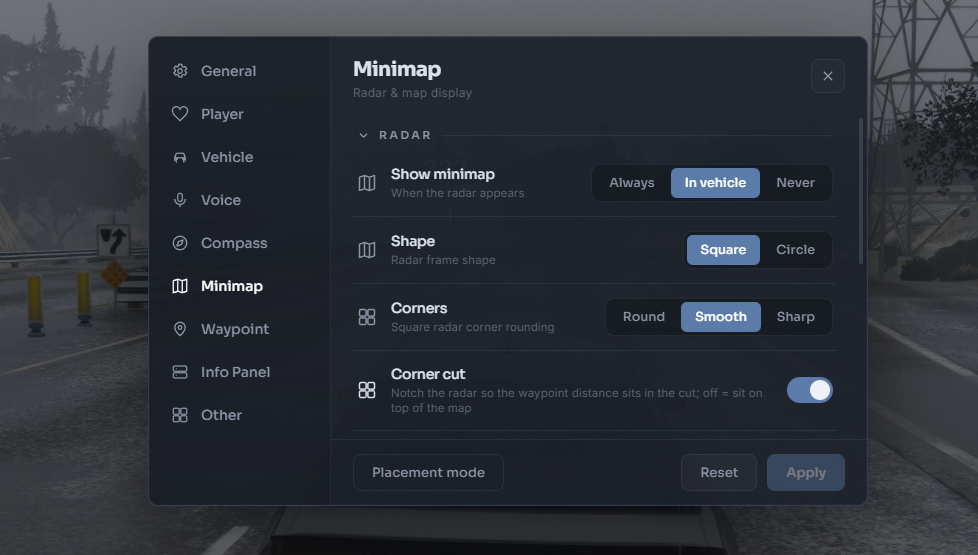The width and height of the screenshot is (978, 555).
Task: Click the Apply button
Action: (x=806, y=473)
